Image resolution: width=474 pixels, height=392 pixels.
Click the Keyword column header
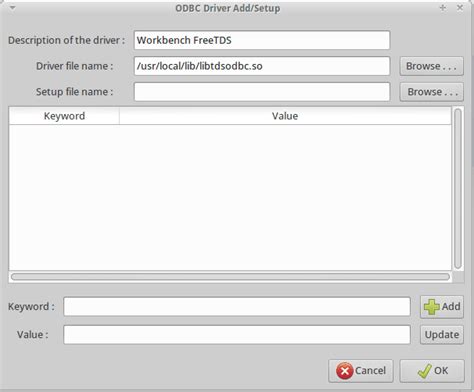[x=64, y=116]
